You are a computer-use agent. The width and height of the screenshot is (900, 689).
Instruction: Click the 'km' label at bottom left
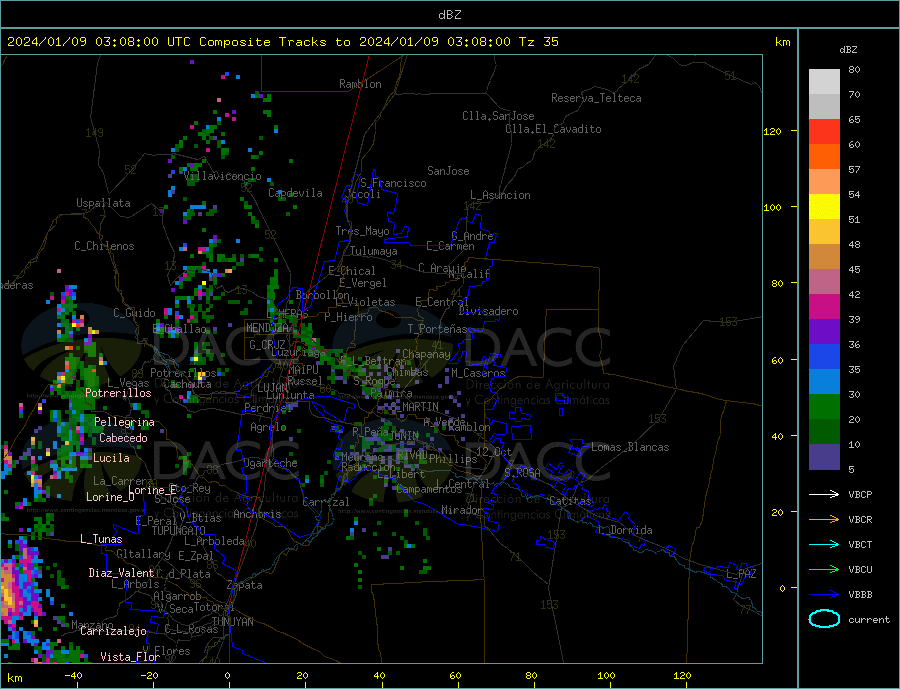click(15, 678)
